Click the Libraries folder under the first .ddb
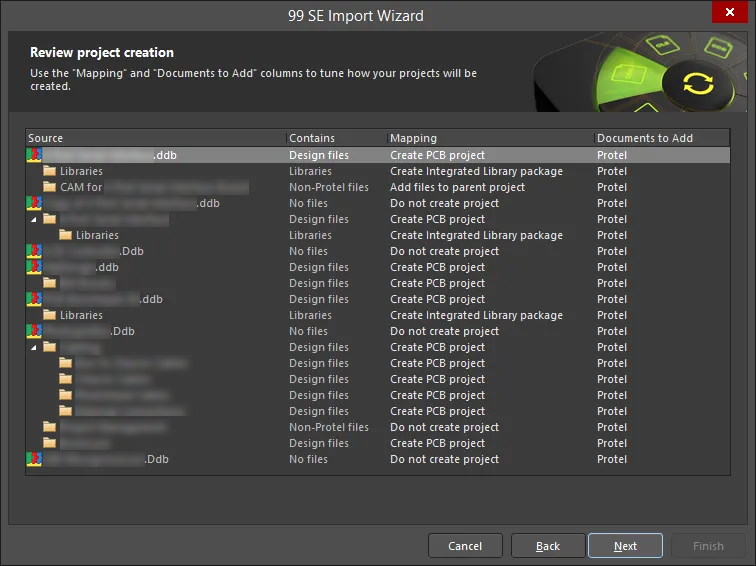 pos(73,171)
